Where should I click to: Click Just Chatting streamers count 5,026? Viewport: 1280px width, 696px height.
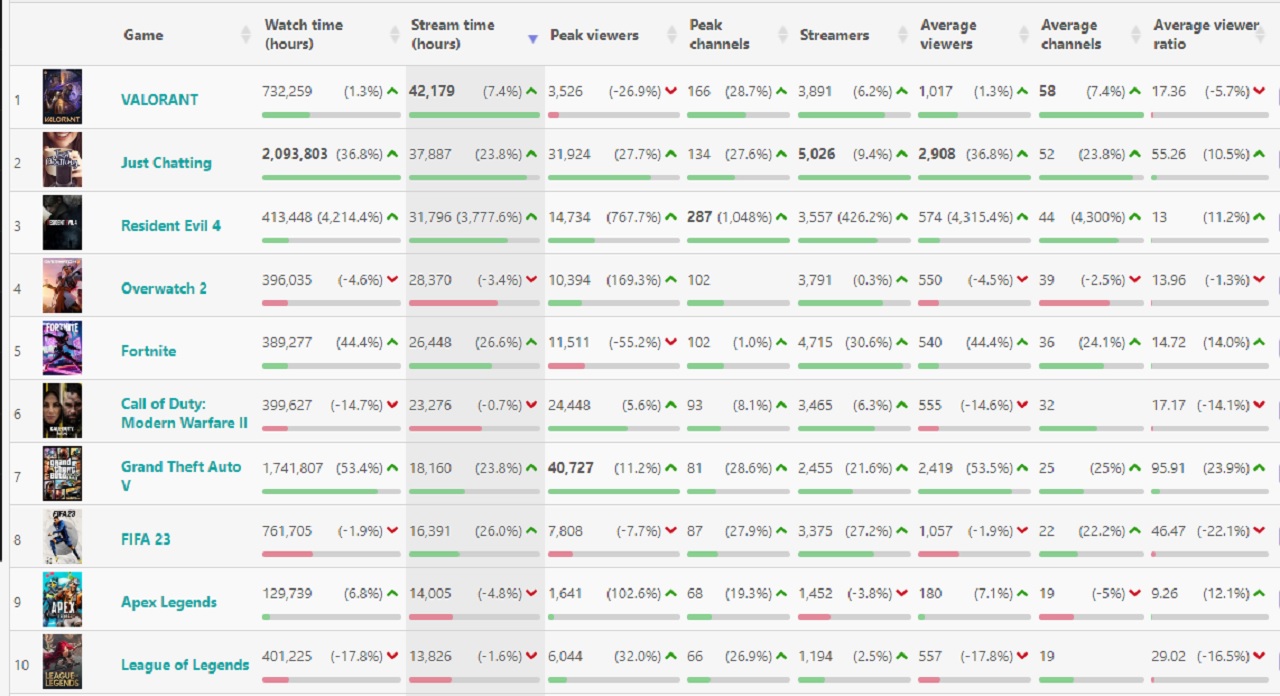pyautogui.click(x=817, y=154)
